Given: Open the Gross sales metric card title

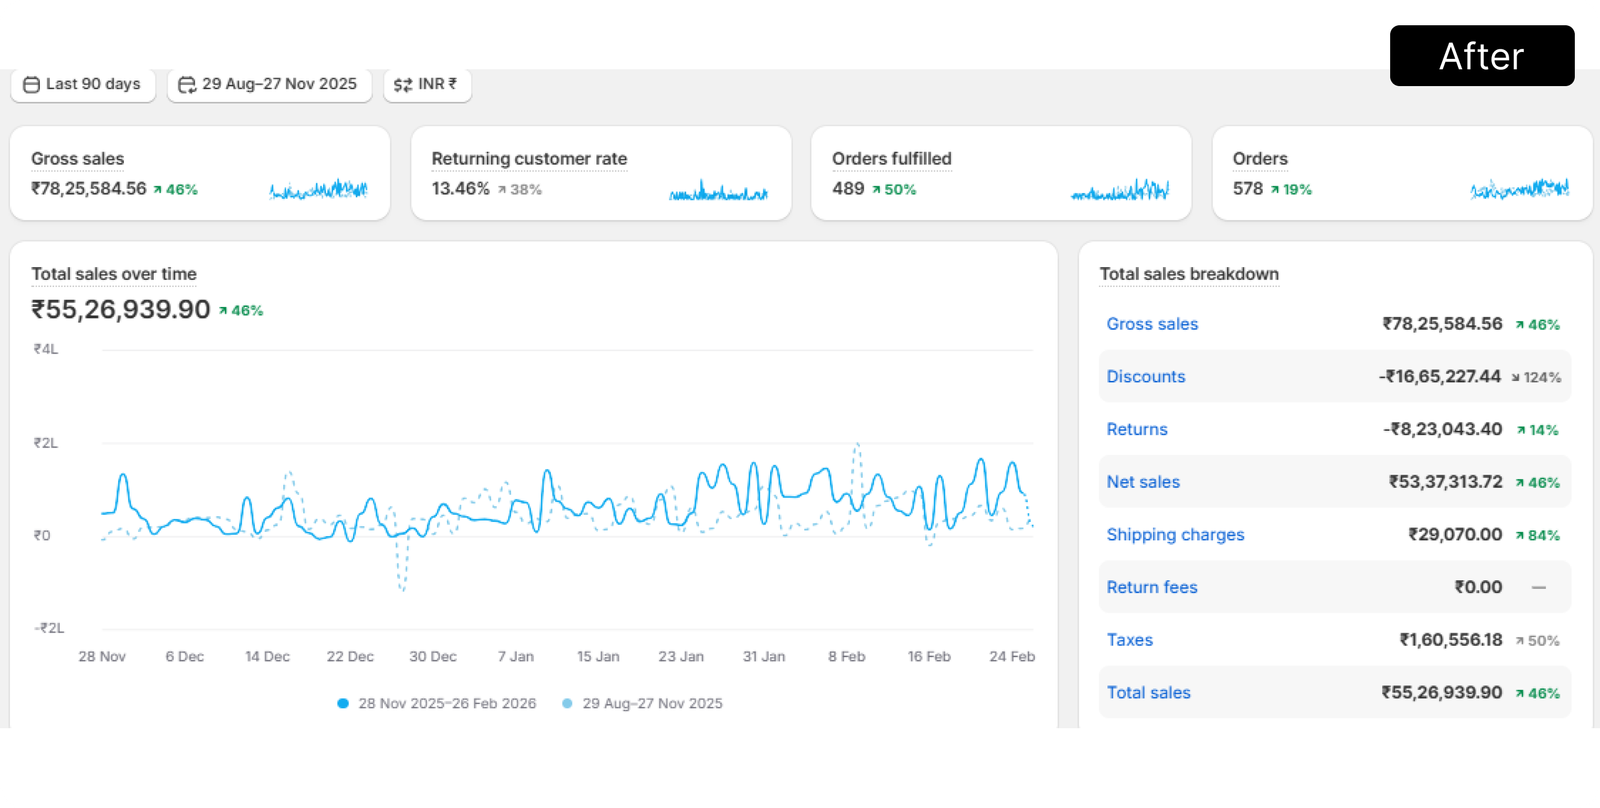Looking at the screenshot, I should 78,159.
